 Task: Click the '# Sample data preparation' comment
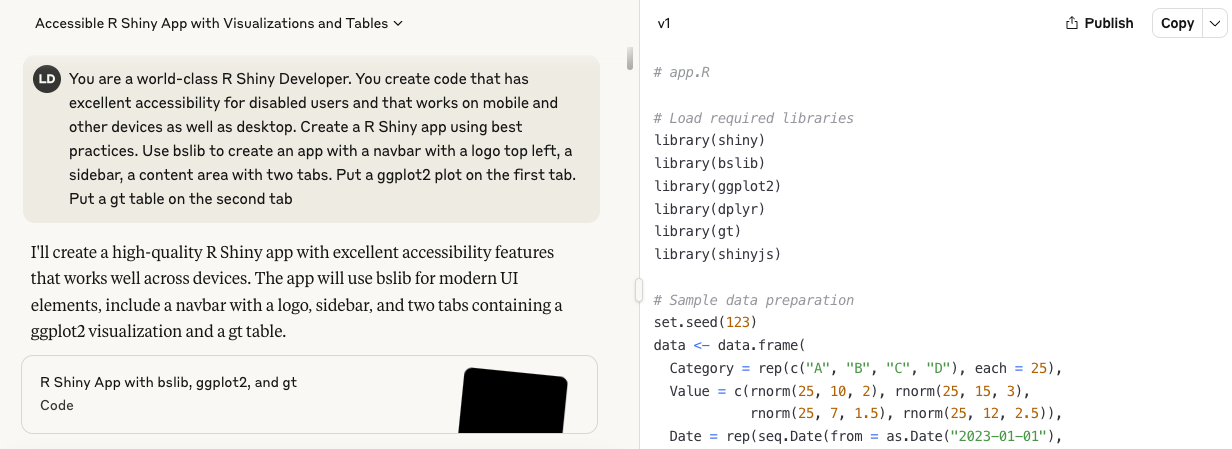754,300
